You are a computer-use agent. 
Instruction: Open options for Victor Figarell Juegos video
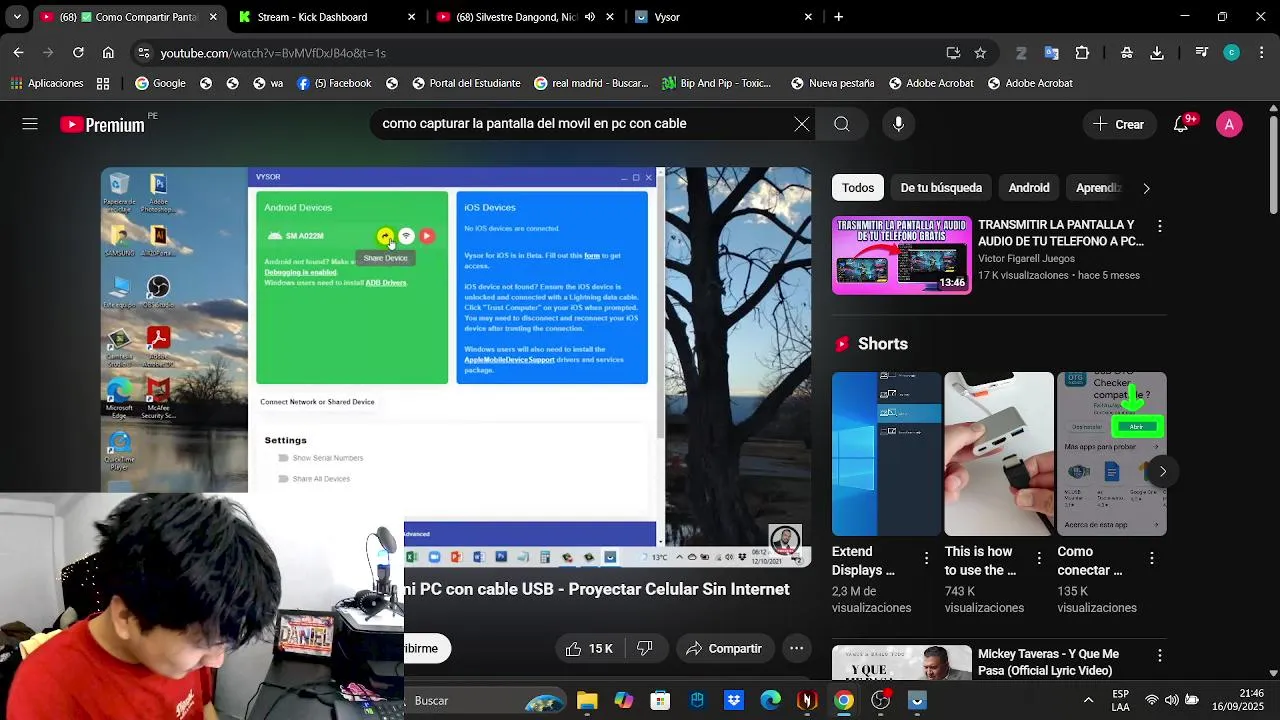[1159, 227]
